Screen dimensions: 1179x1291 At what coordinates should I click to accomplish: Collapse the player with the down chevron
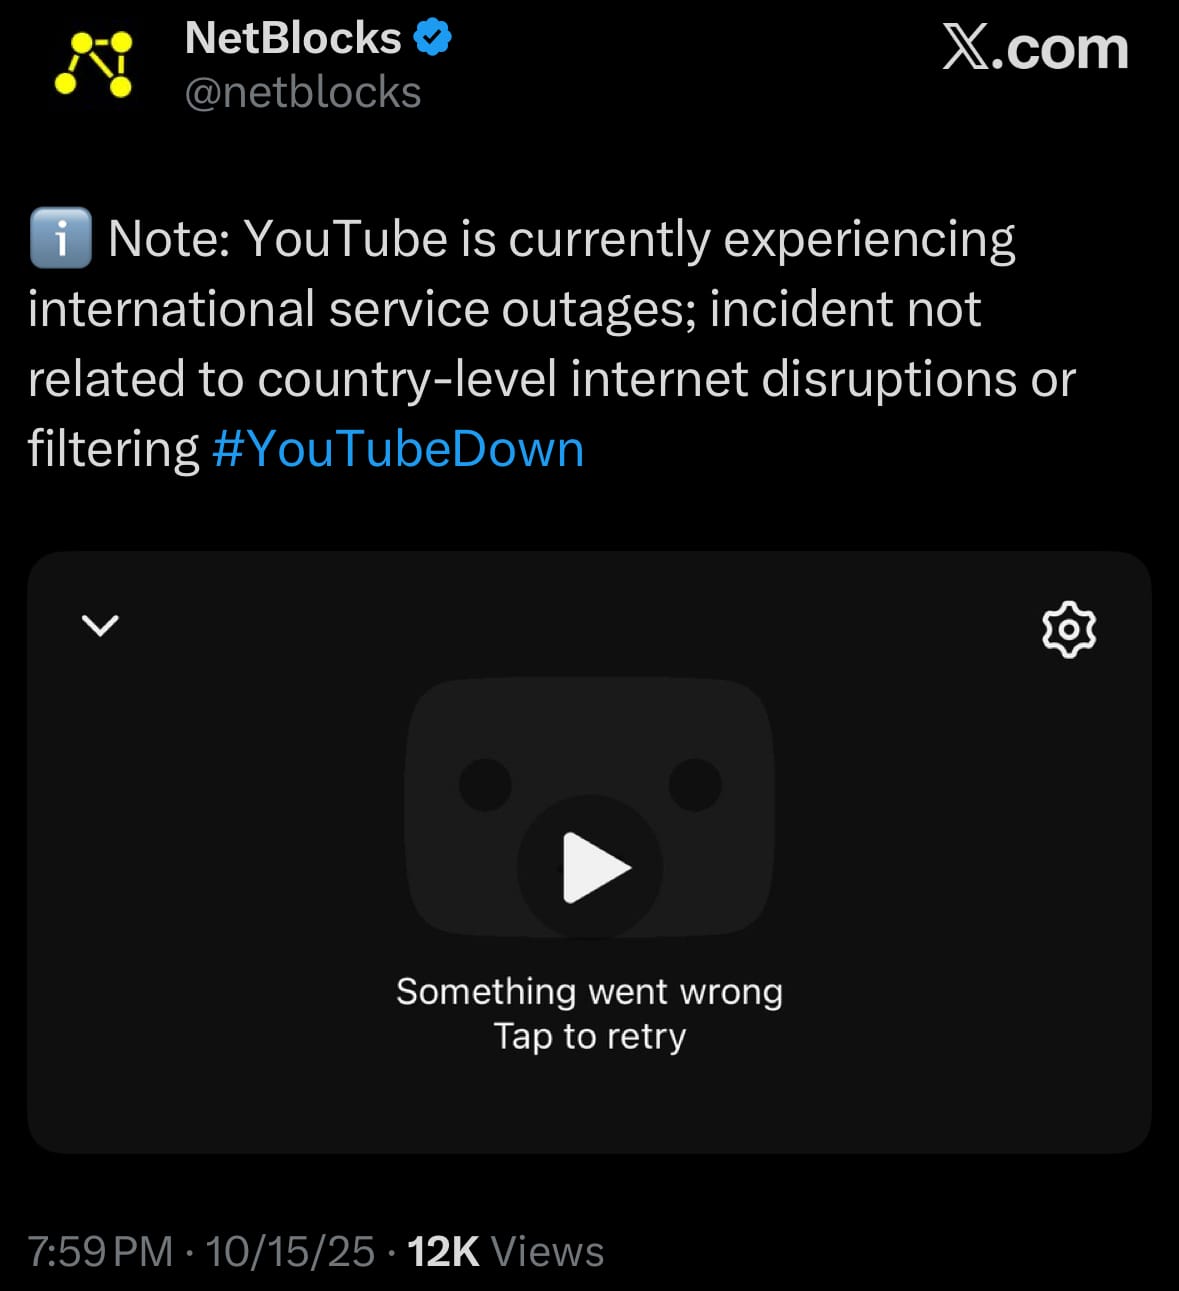(x=100, y=626)
